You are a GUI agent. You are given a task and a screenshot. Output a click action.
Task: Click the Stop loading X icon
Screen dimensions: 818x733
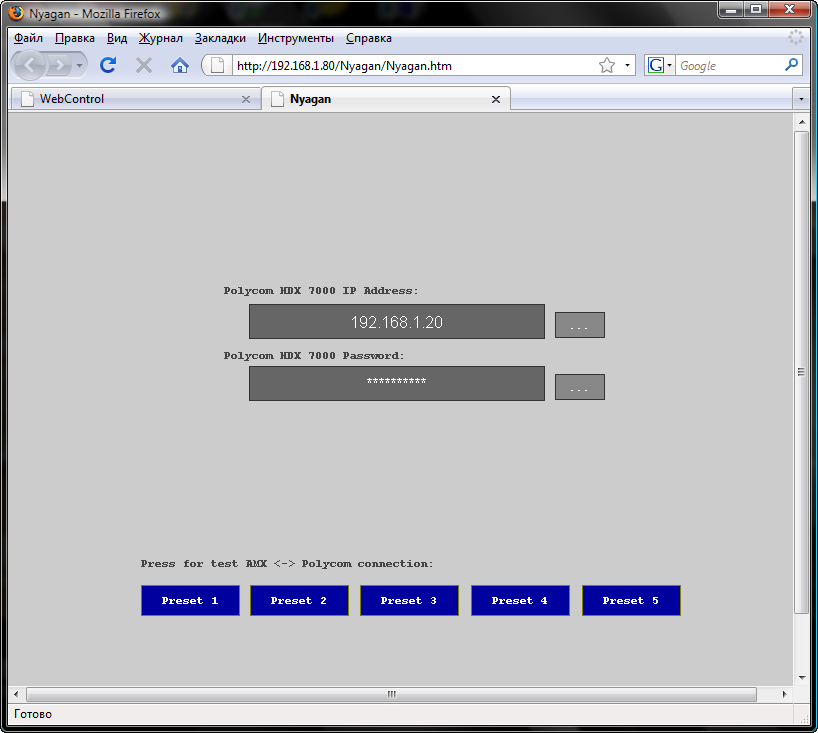[x=143, y=65]
